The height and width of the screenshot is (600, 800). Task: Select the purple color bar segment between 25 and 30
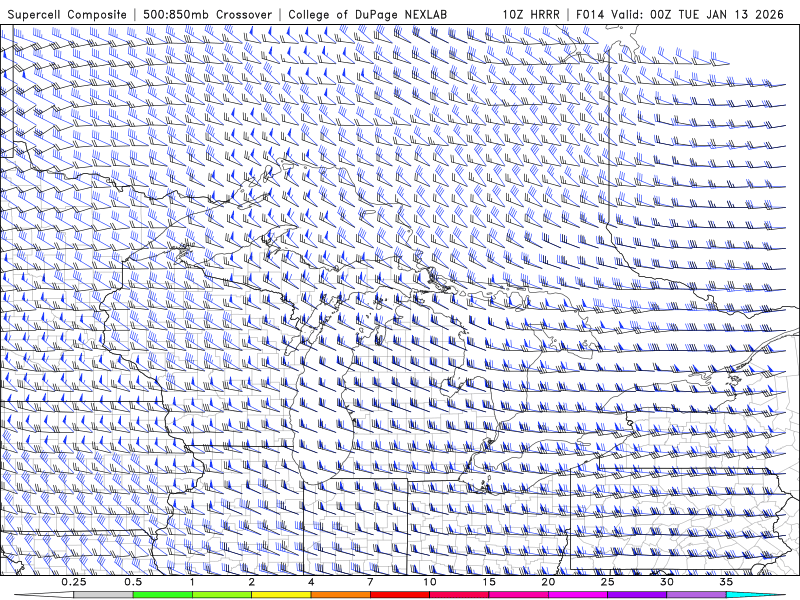pos(637,595)
